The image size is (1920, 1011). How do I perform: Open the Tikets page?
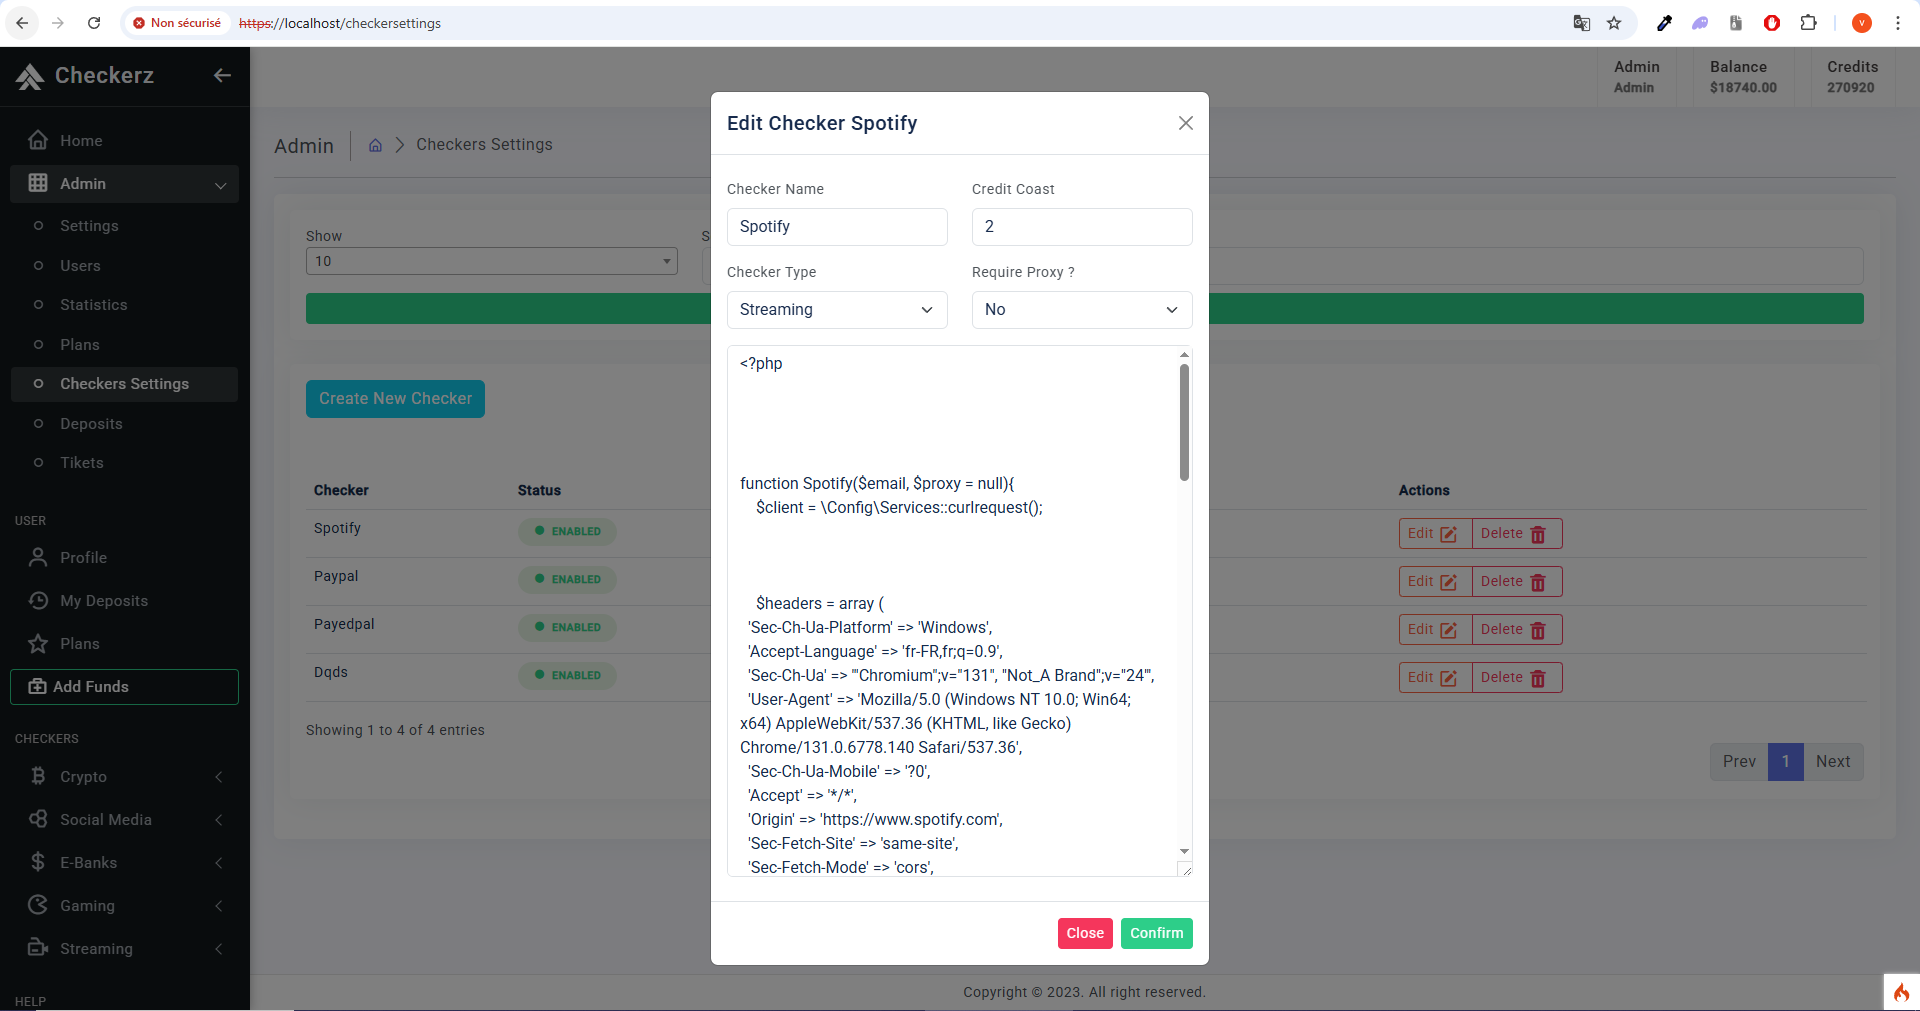pos(82,463)
